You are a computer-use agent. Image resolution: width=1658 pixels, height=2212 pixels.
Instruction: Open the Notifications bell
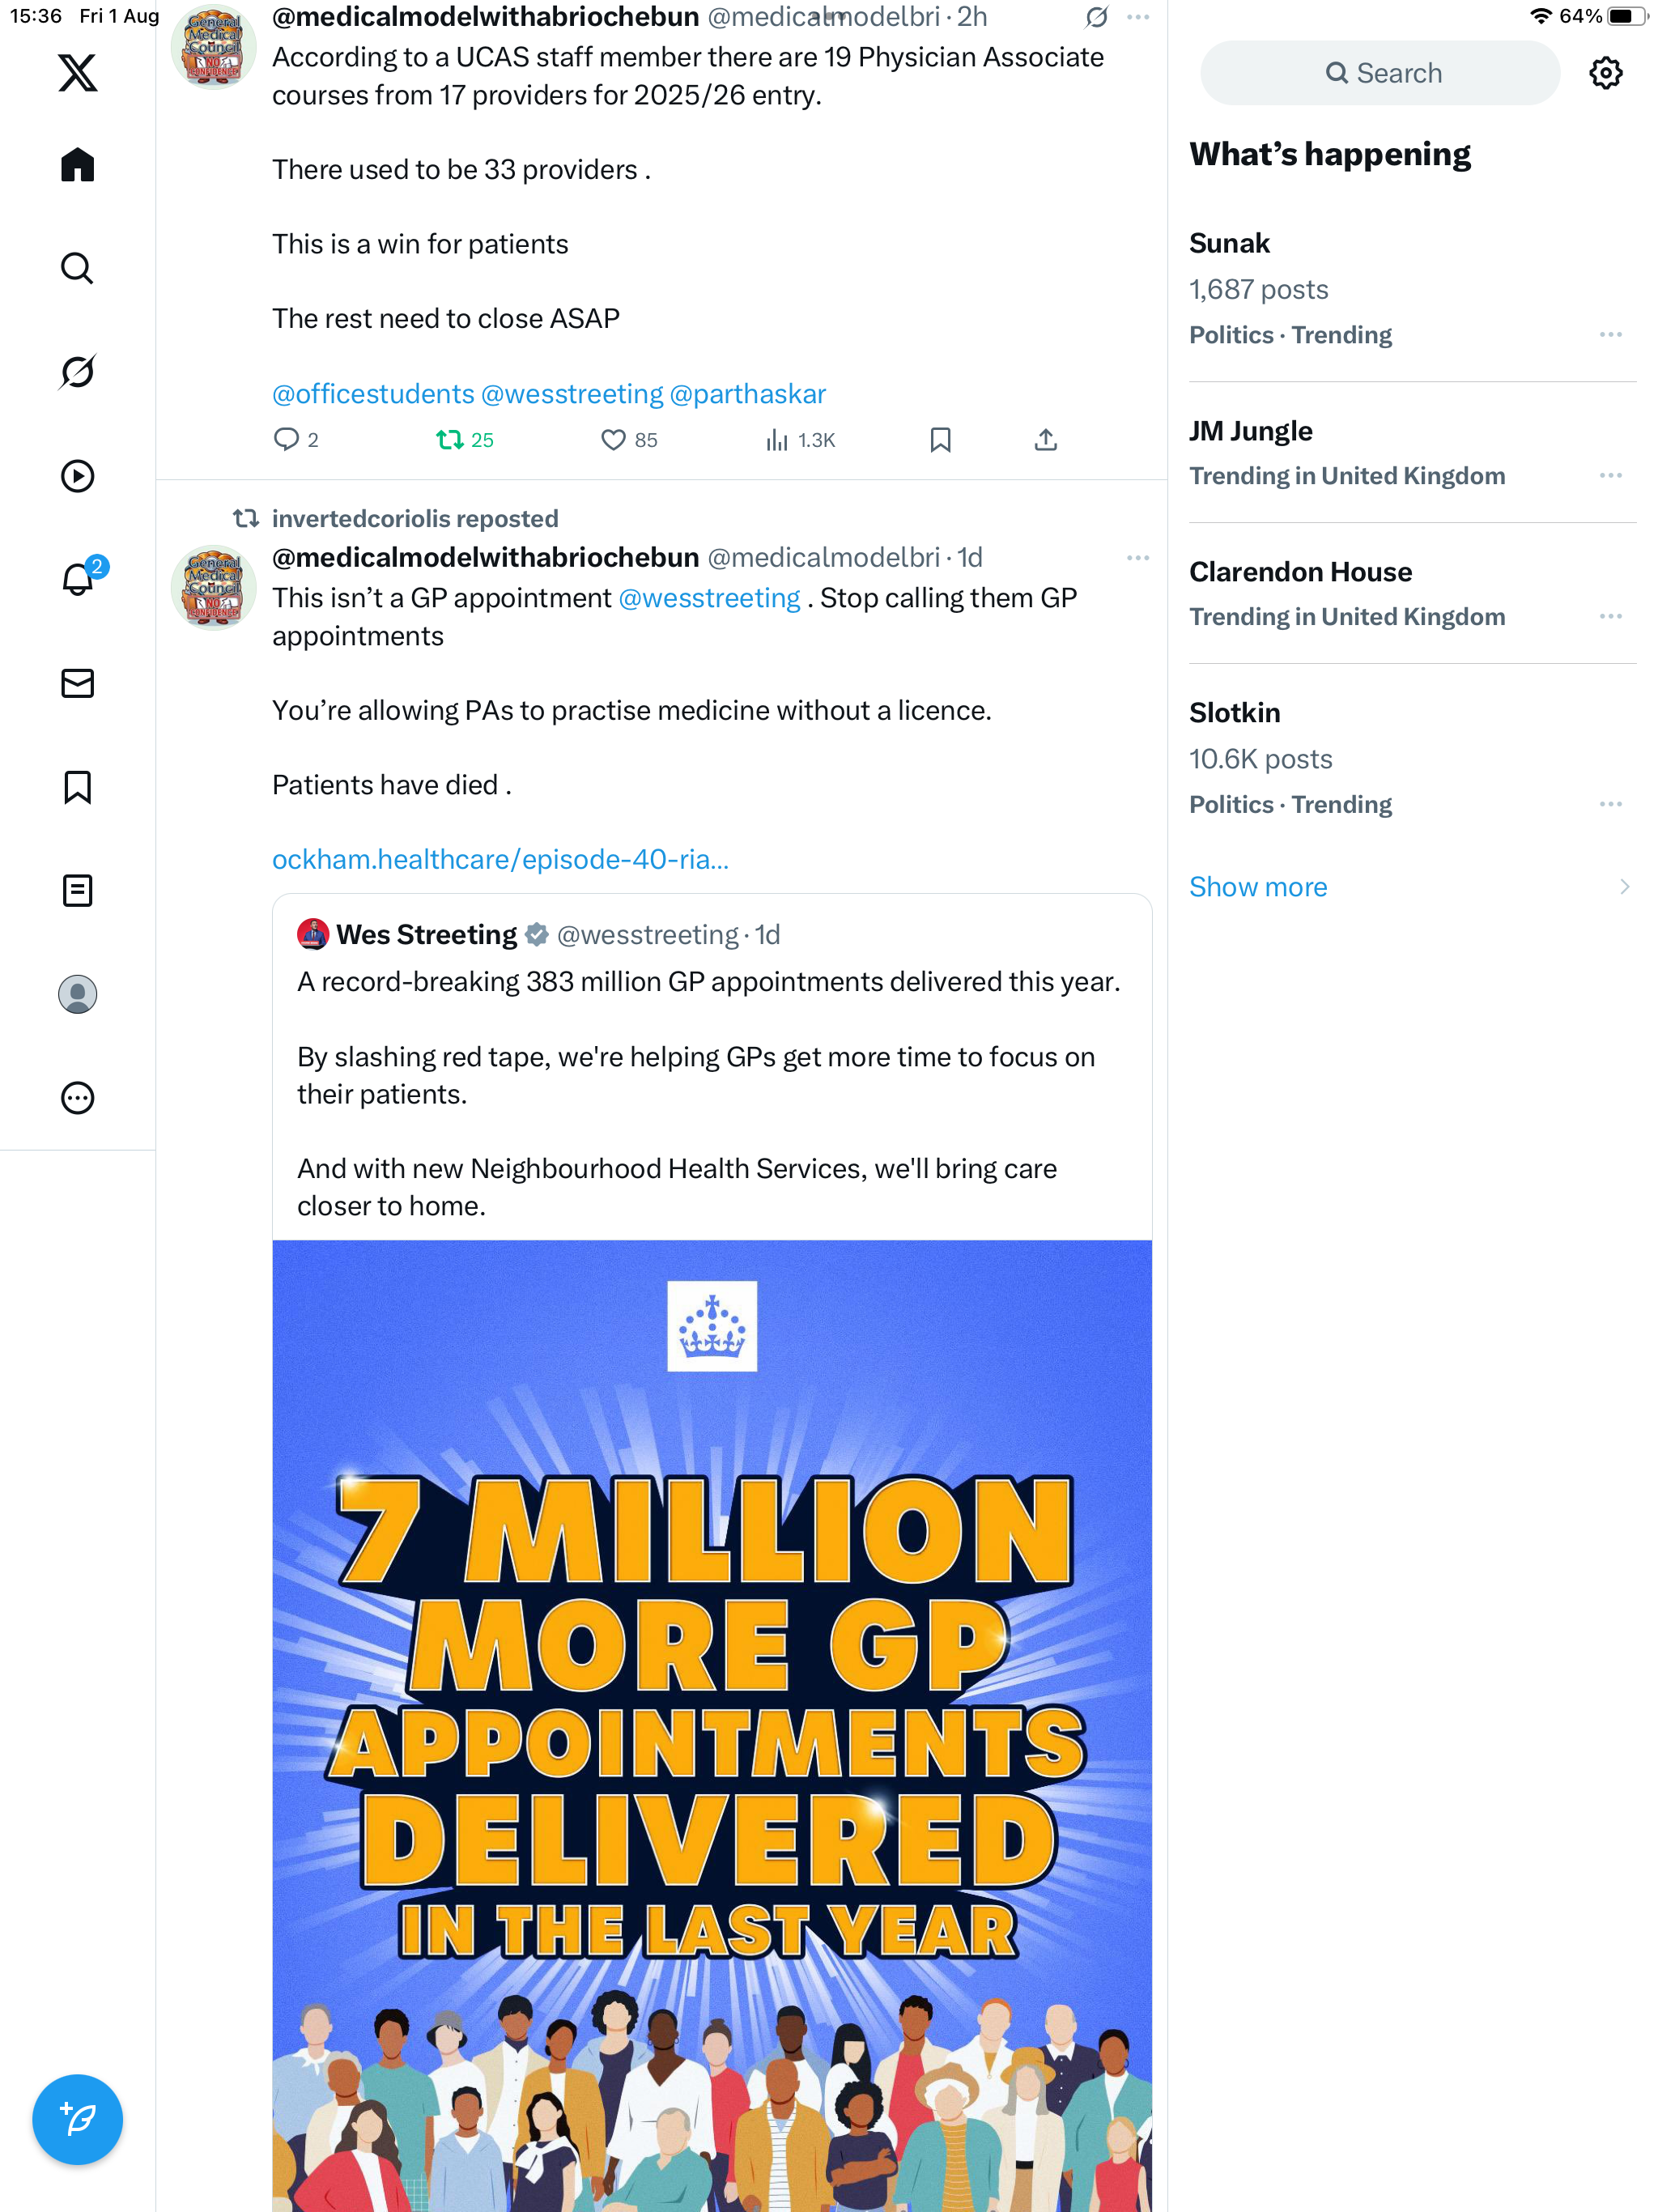pos(77,579)
